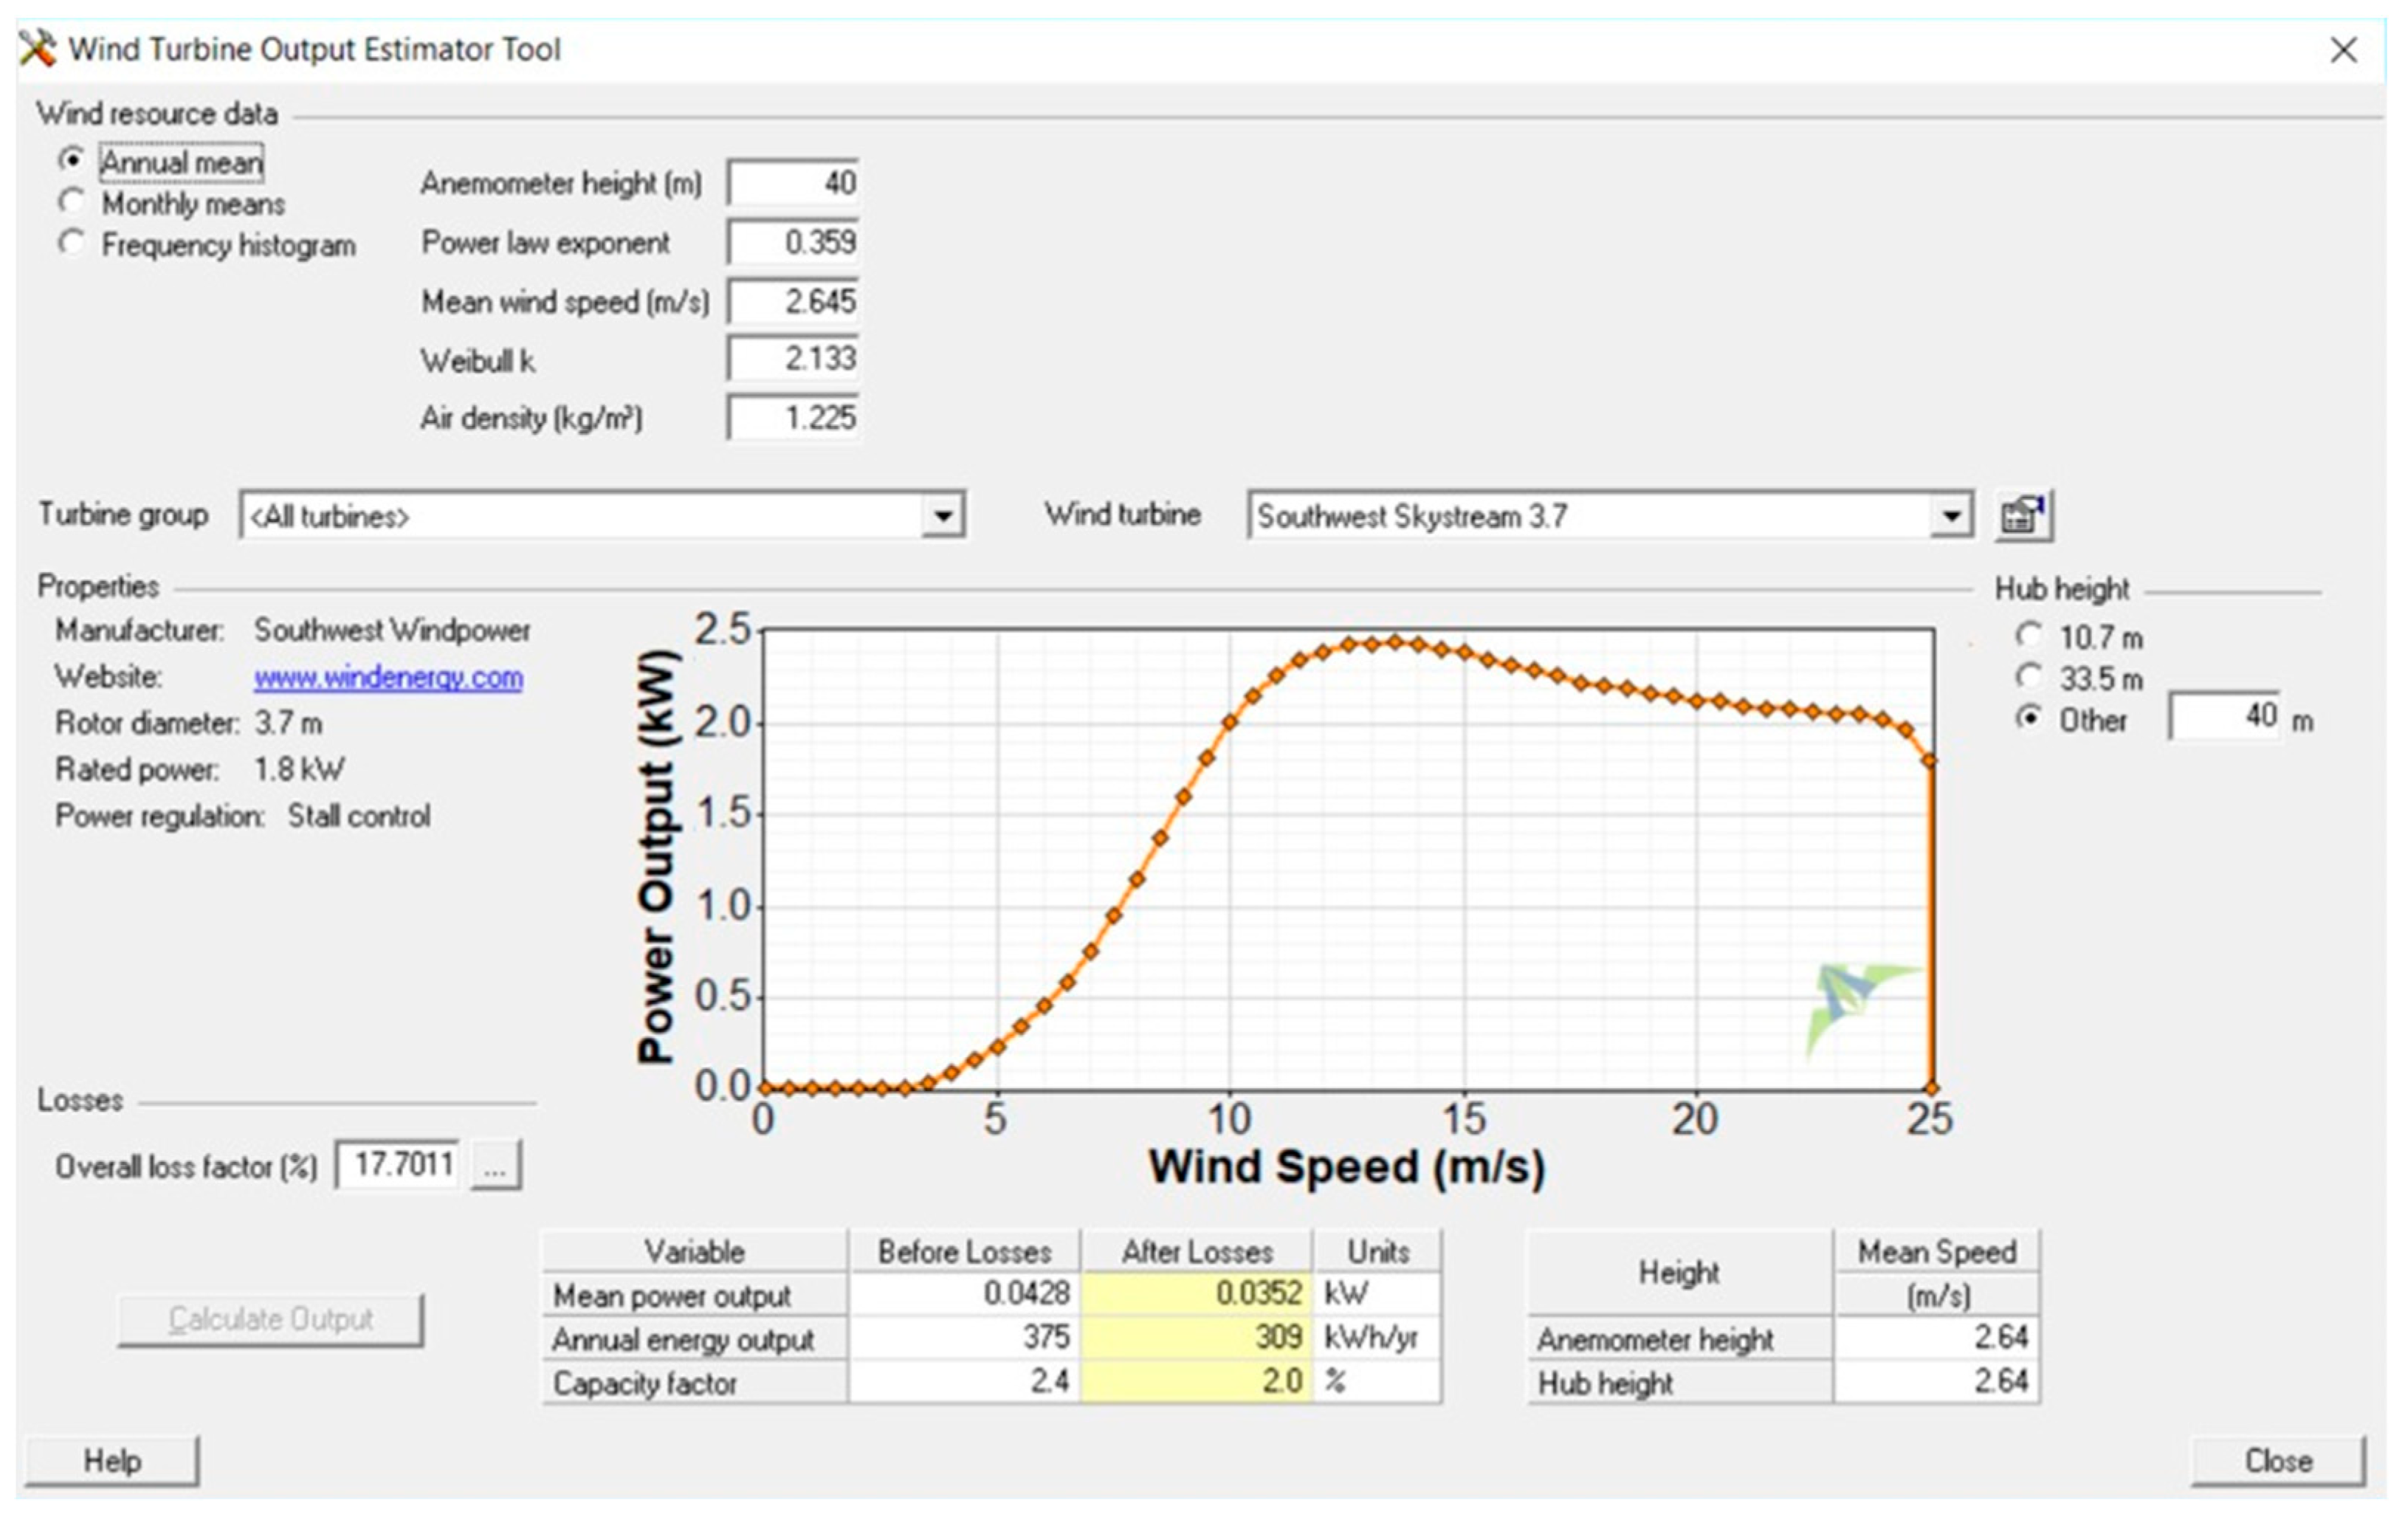
Task: Edit the custom hub height field
Action: 2226,716
